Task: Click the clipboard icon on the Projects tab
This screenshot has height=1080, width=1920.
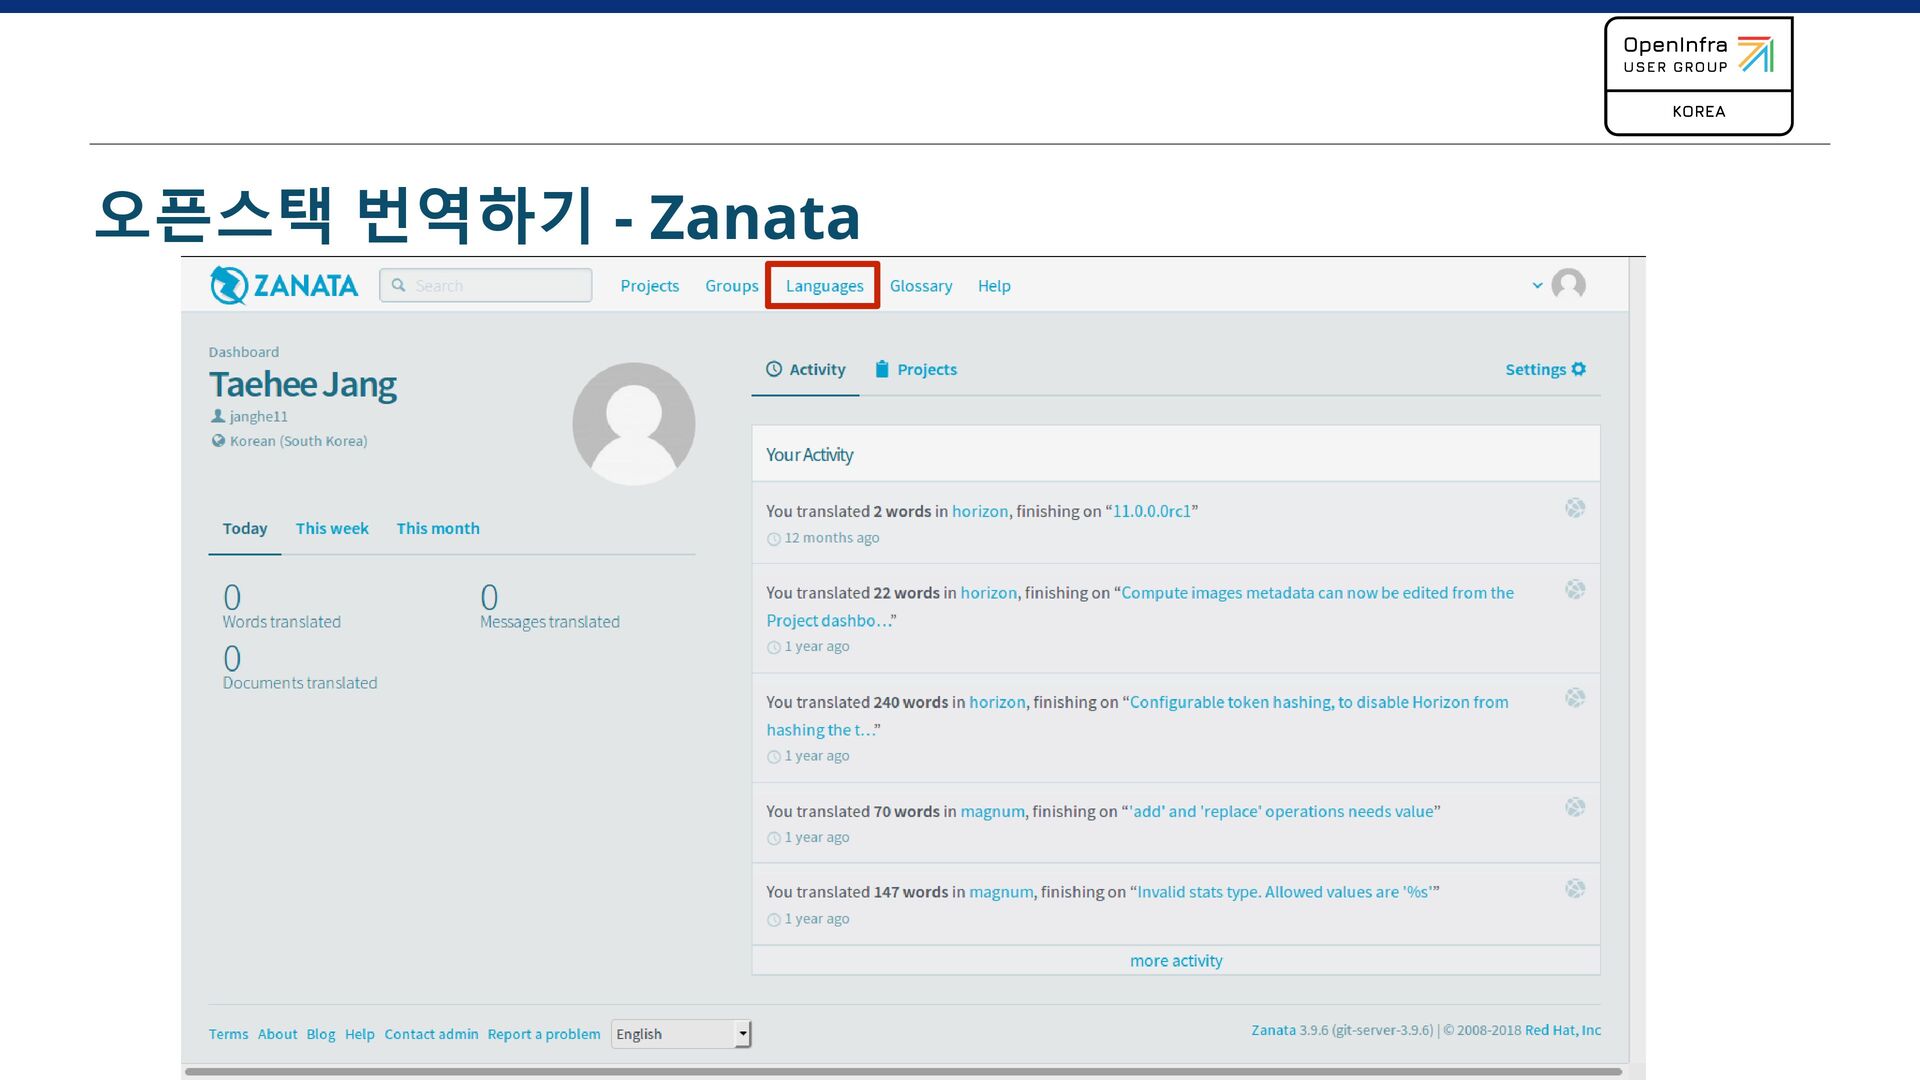Action: [882, 369]
